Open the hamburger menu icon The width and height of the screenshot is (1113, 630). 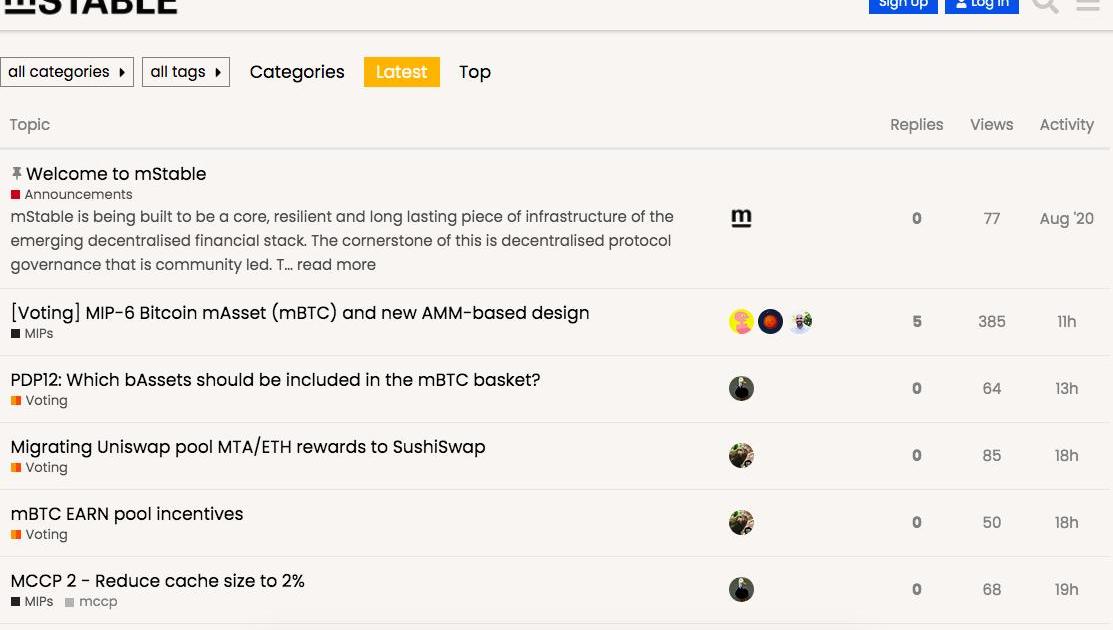[x=1087, y=5]
